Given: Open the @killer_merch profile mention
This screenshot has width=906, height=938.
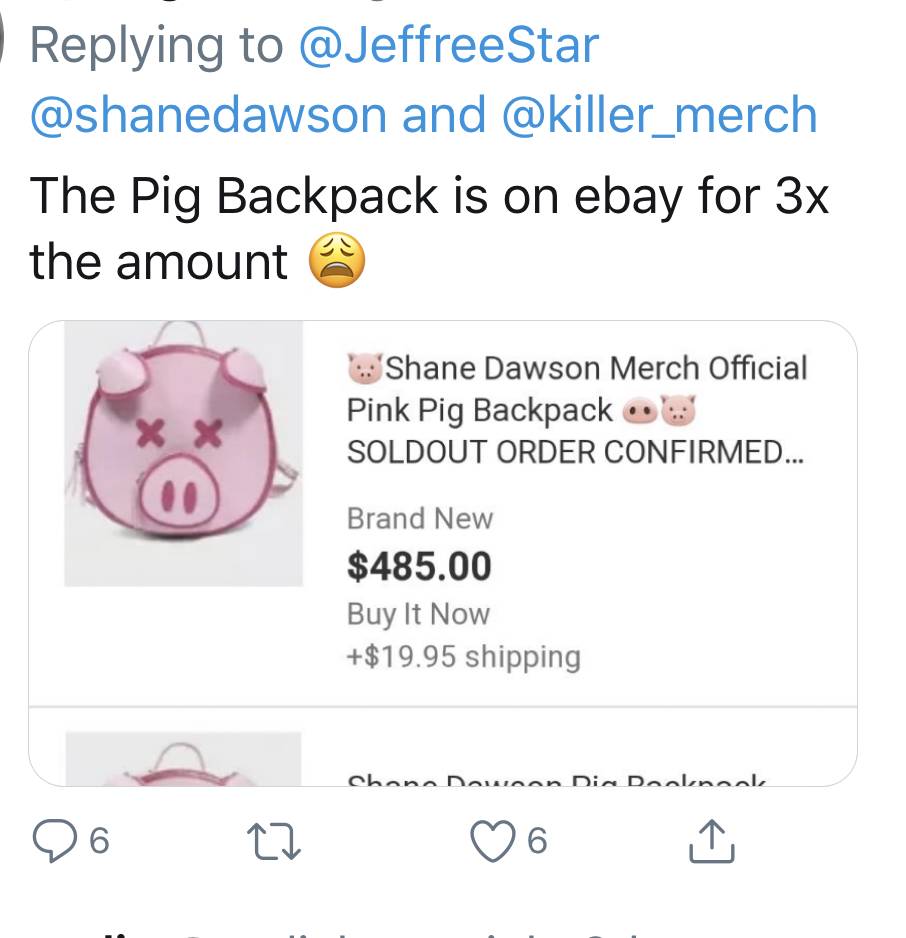Looking at the screenshot, I should pyautogui.click(x=660, y=115).
